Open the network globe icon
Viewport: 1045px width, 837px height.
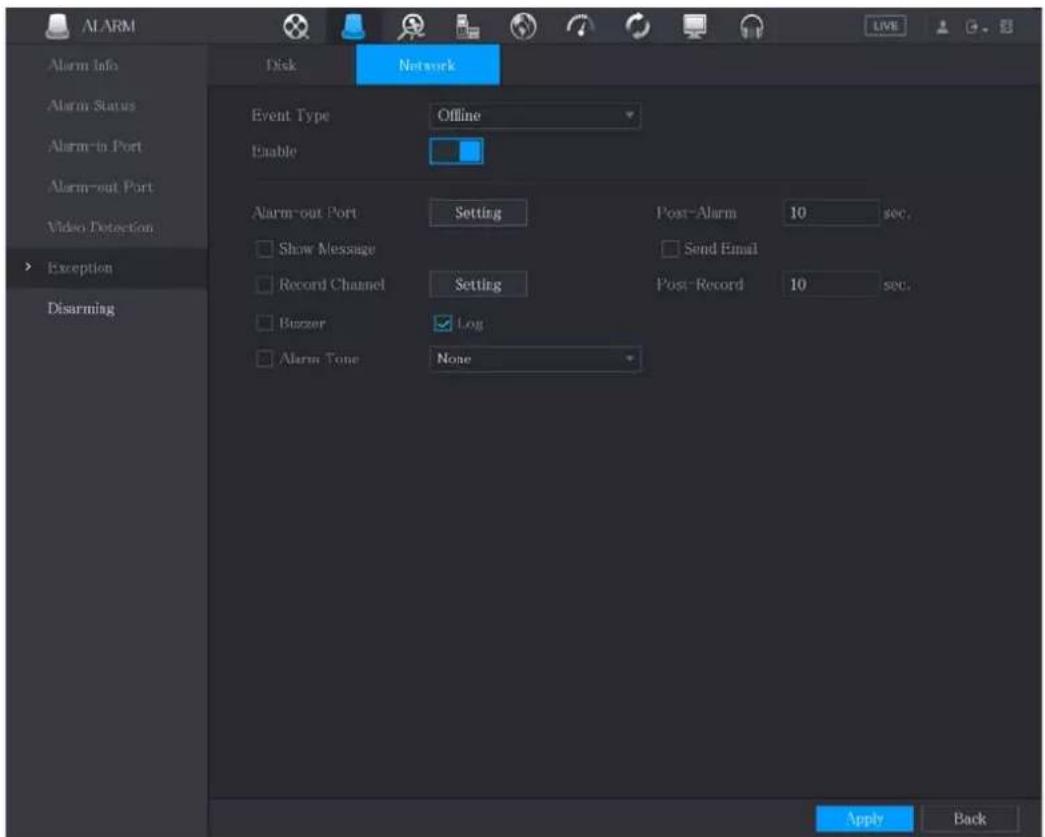[x=523, y=27]
